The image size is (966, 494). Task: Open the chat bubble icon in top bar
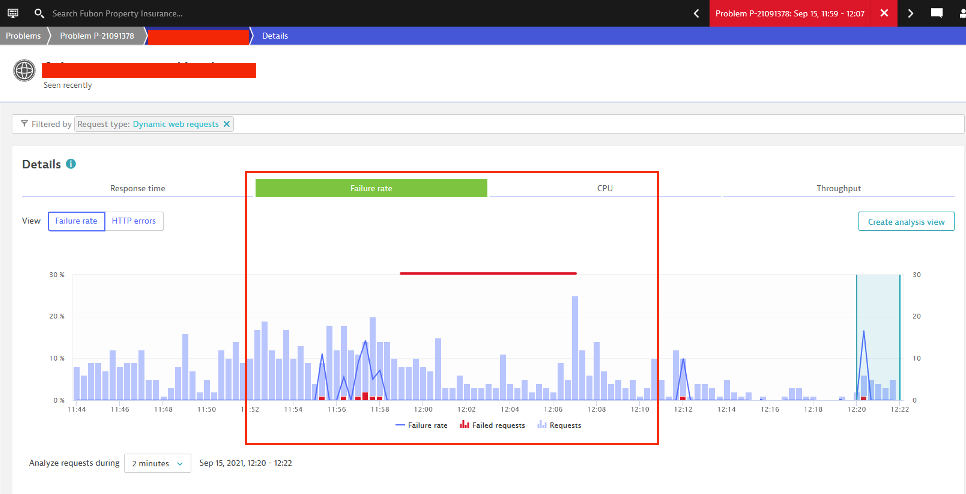coord(937,13)
